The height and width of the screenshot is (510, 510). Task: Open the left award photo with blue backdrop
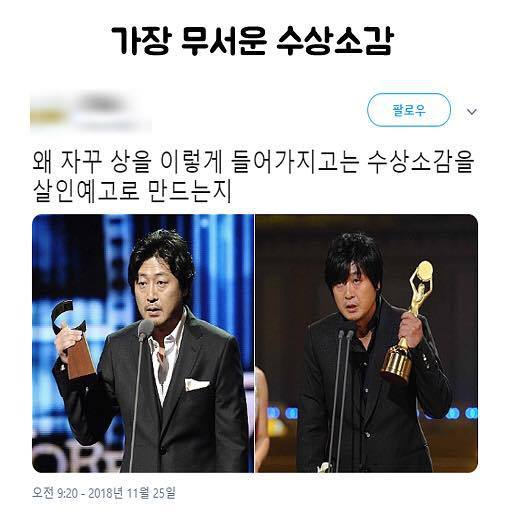click(x=143, y=343)
